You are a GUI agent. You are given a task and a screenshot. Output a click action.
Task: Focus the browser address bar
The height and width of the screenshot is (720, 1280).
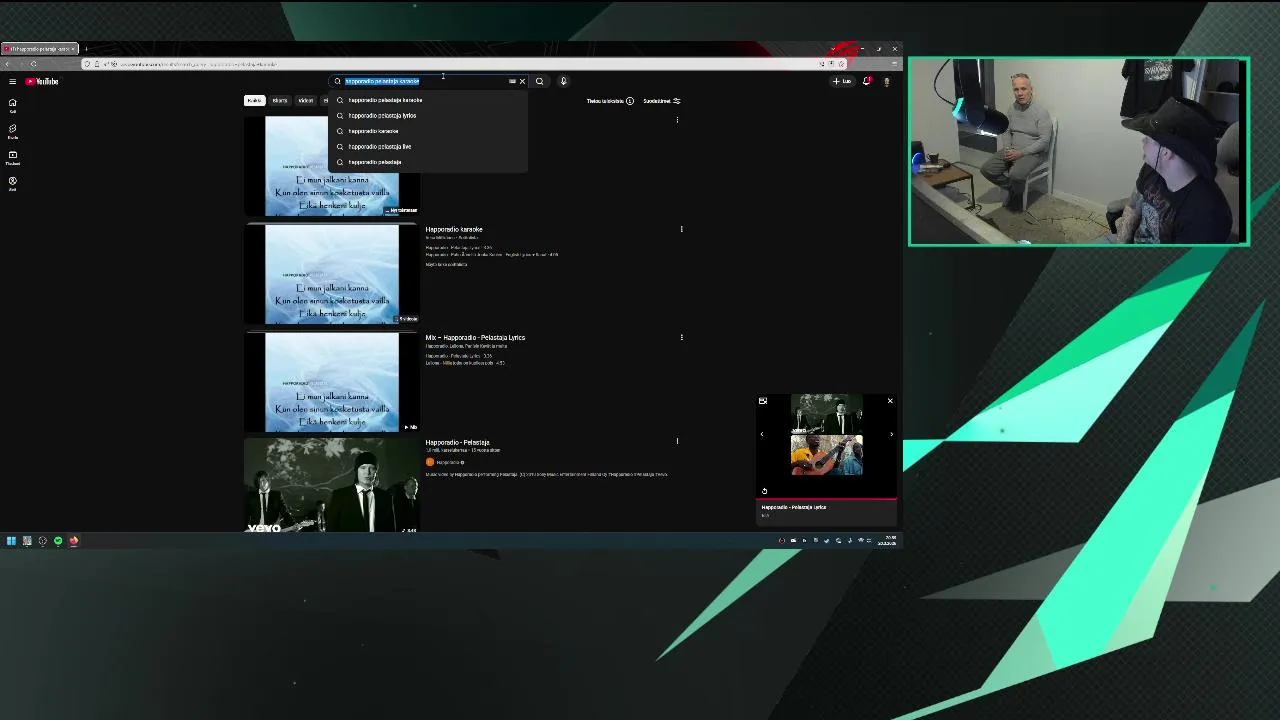pyautogui.click(x=462, y=64)
